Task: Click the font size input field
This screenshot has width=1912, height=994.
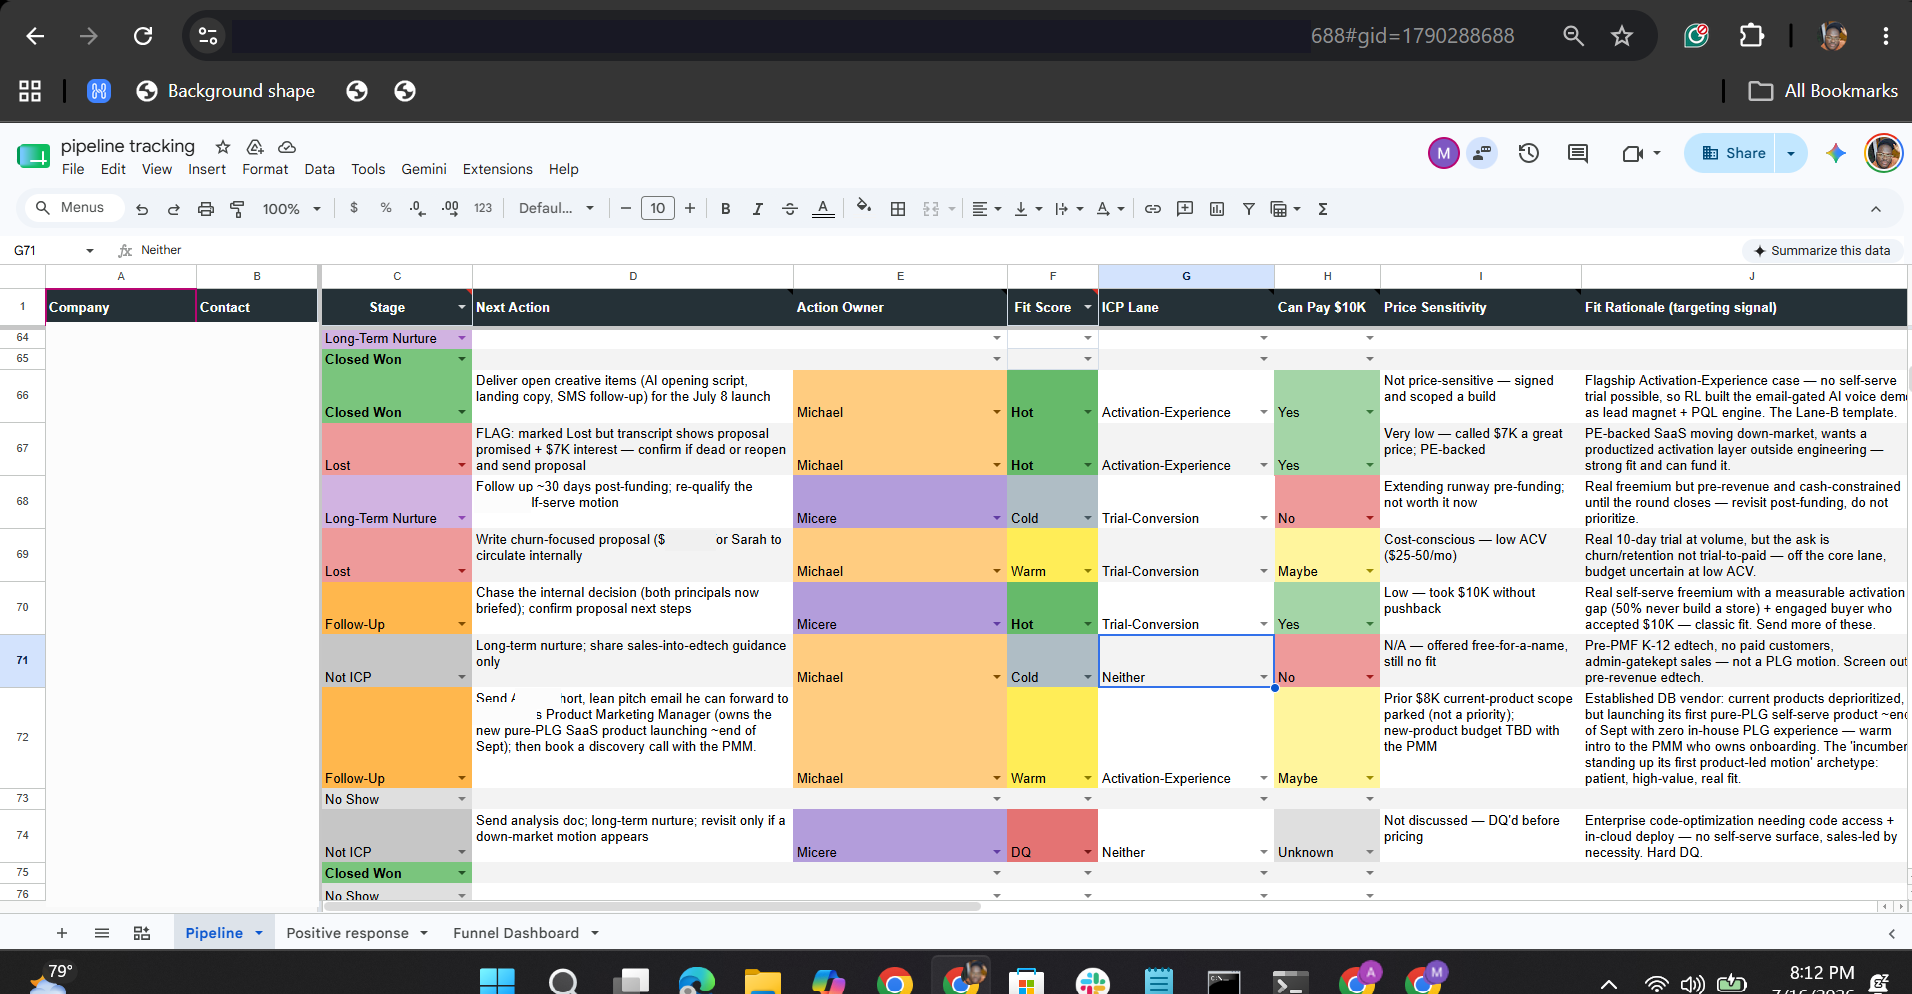Action: click(657, 208)
